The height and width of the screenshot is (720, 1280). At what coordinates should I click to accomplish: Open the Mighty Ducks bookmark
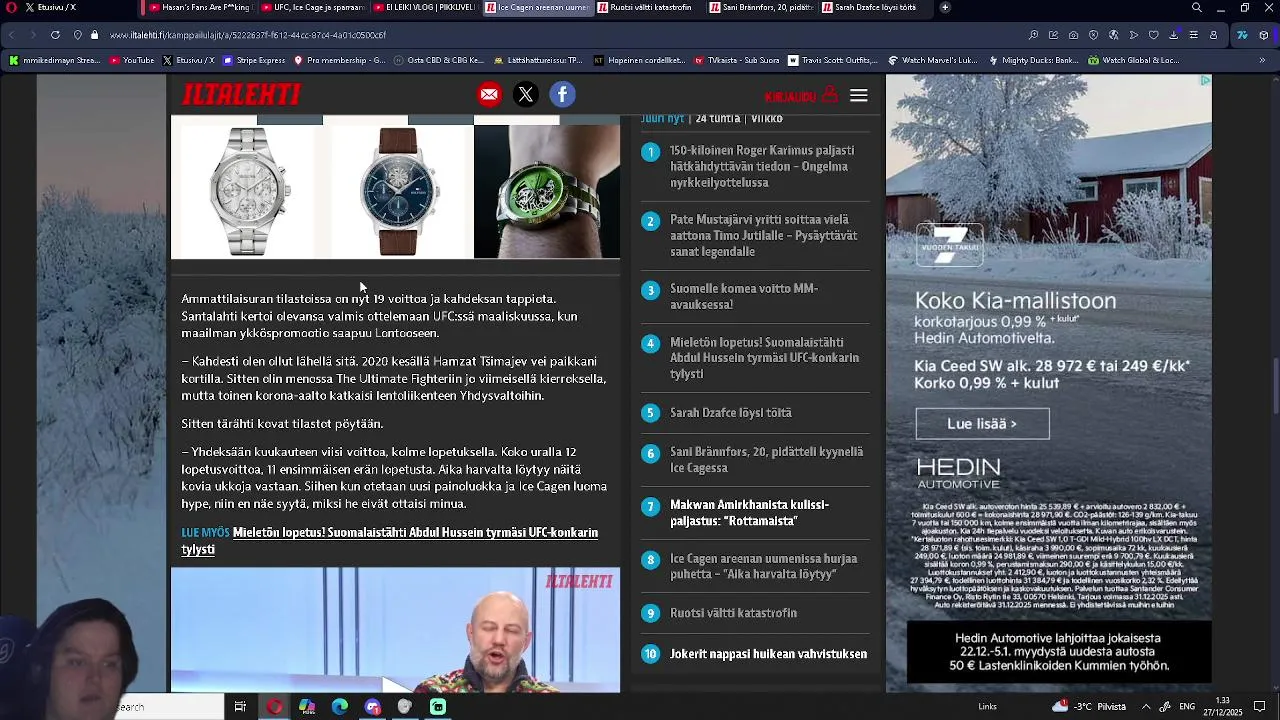[1032, 60]
